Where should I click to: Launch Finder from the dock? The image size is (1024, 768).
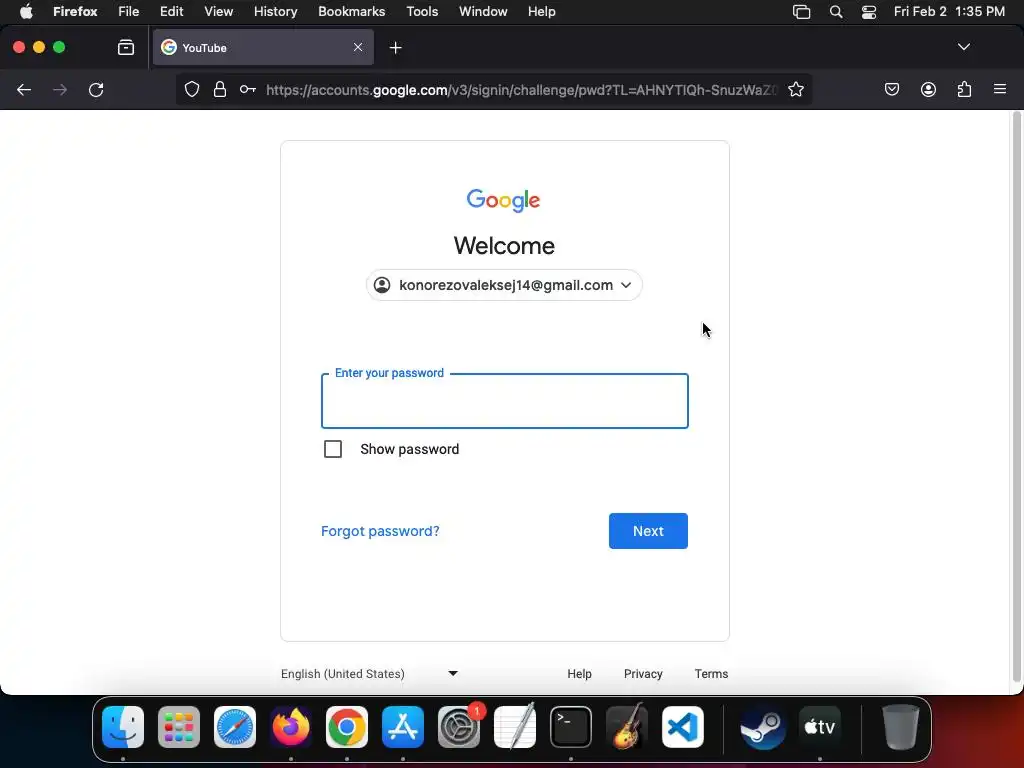[123, 726]
